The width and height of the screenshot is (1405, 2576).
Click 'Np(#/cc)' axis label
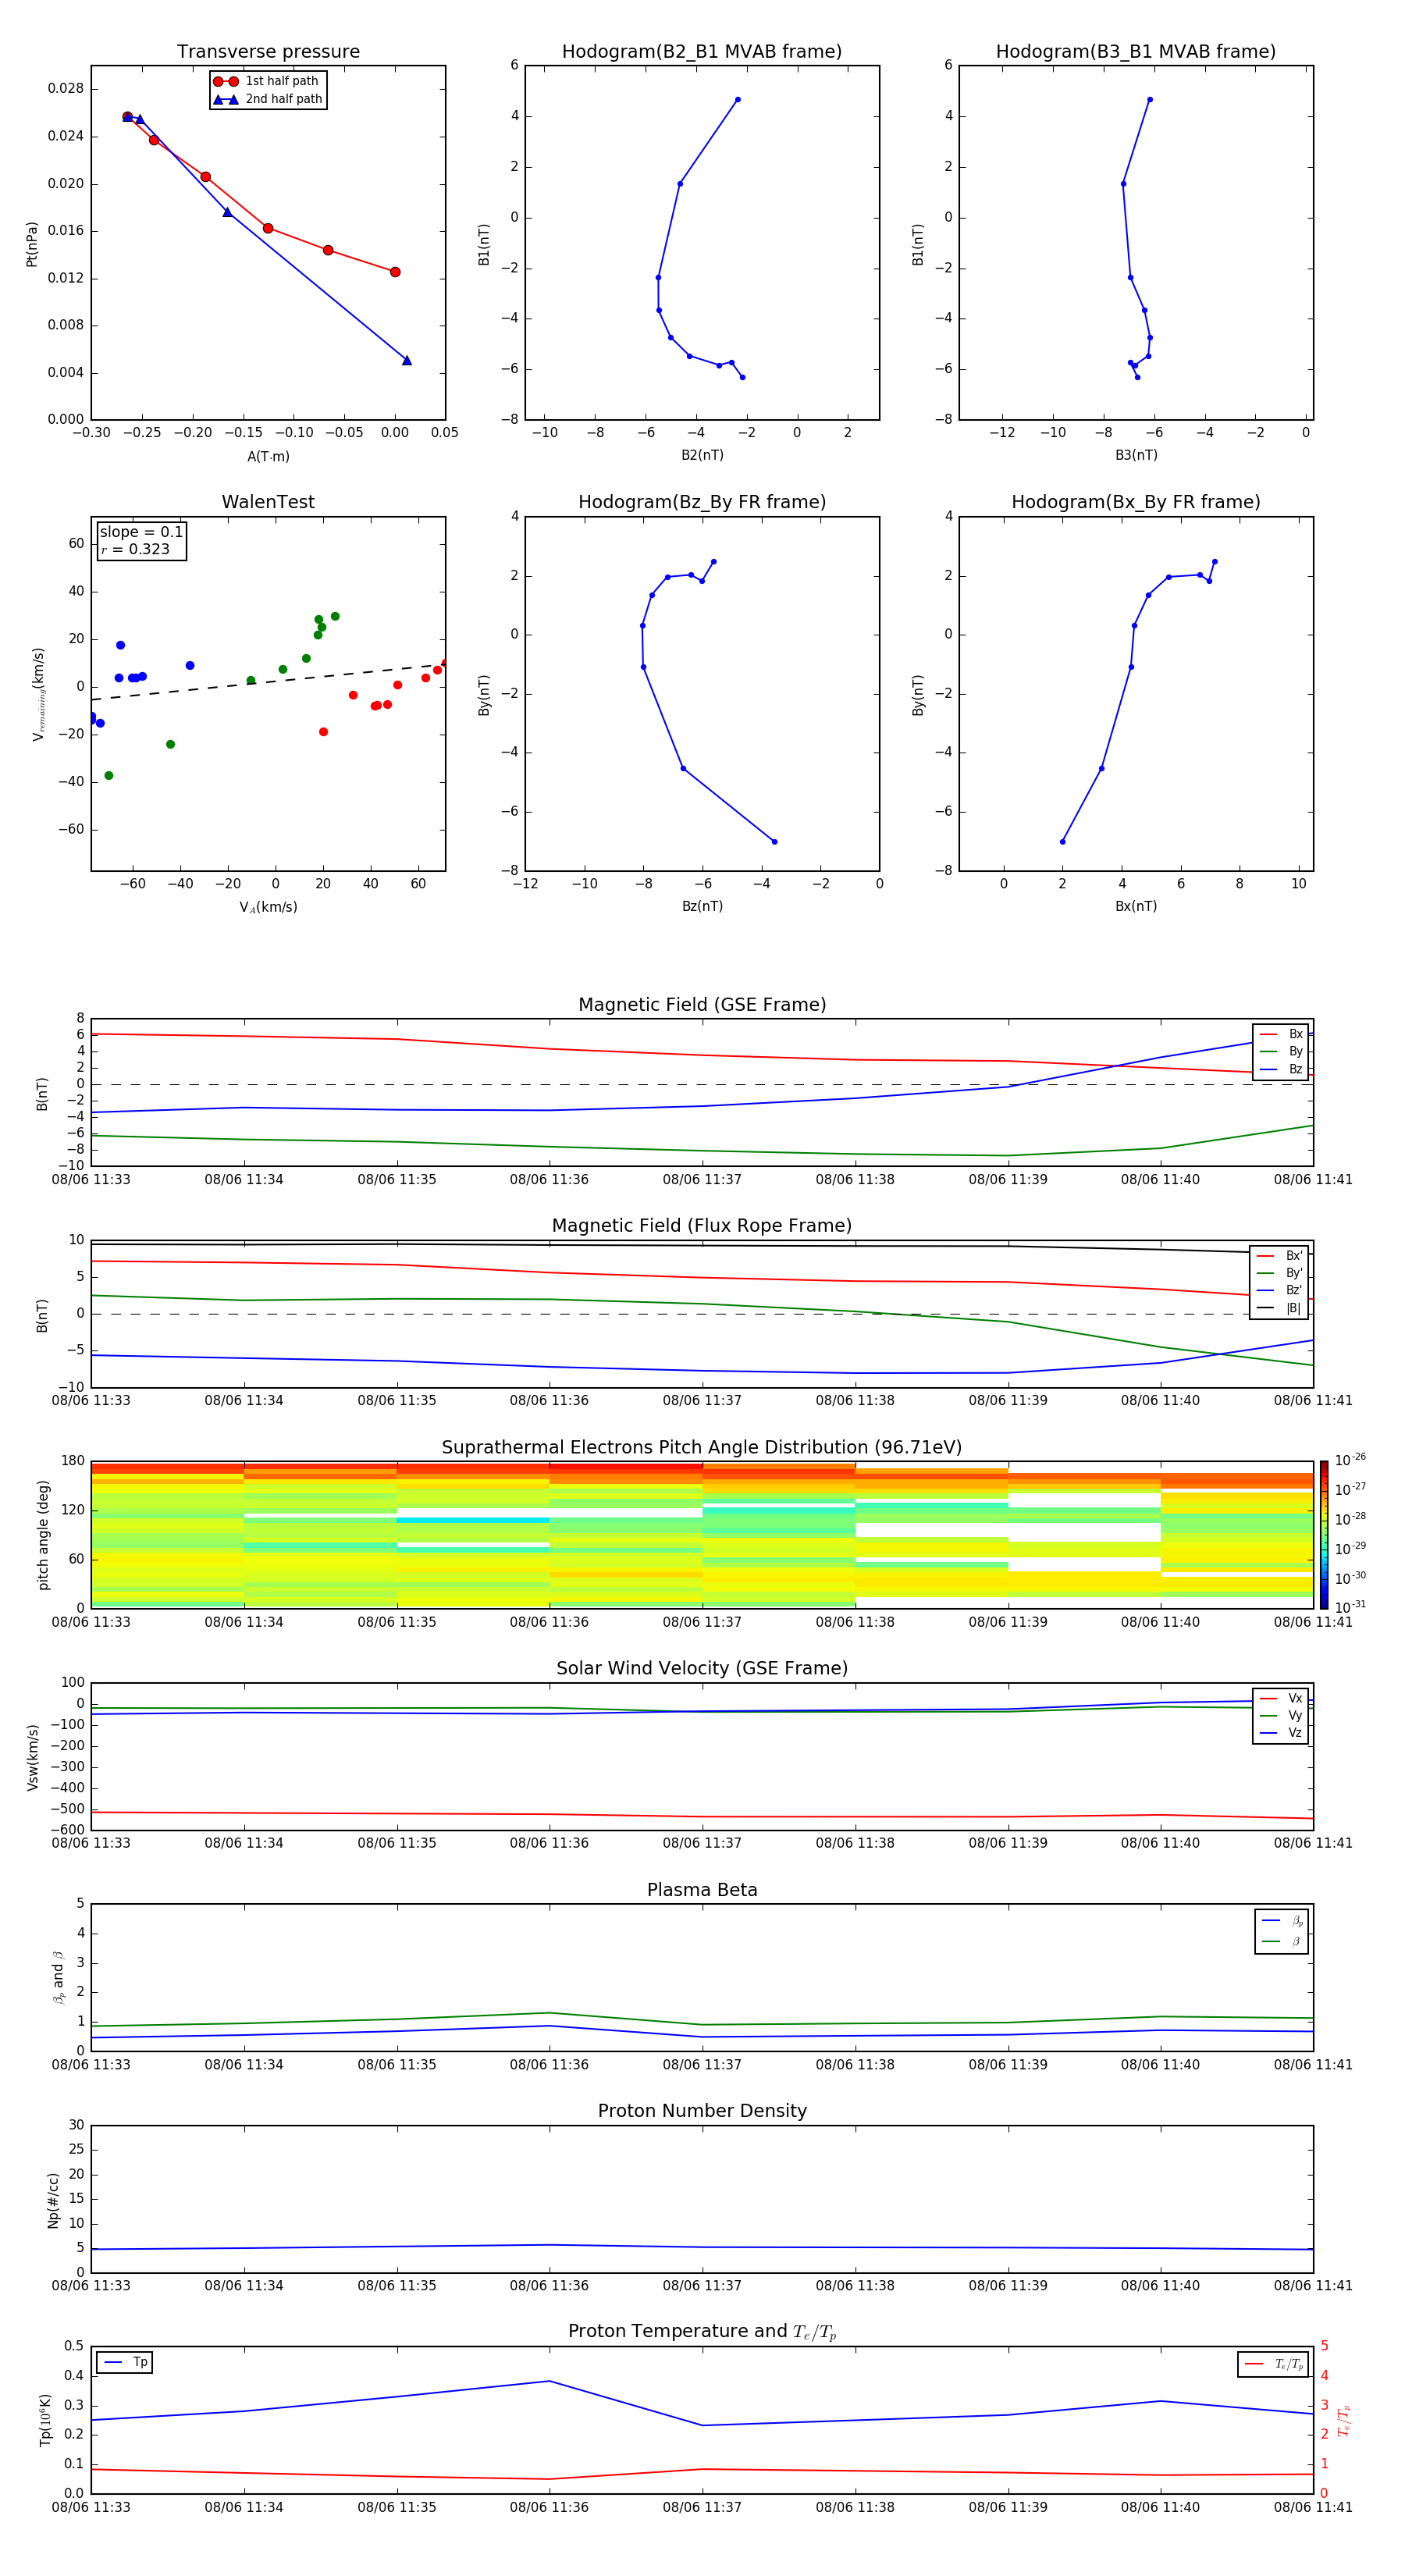[x=53, y=2200]
